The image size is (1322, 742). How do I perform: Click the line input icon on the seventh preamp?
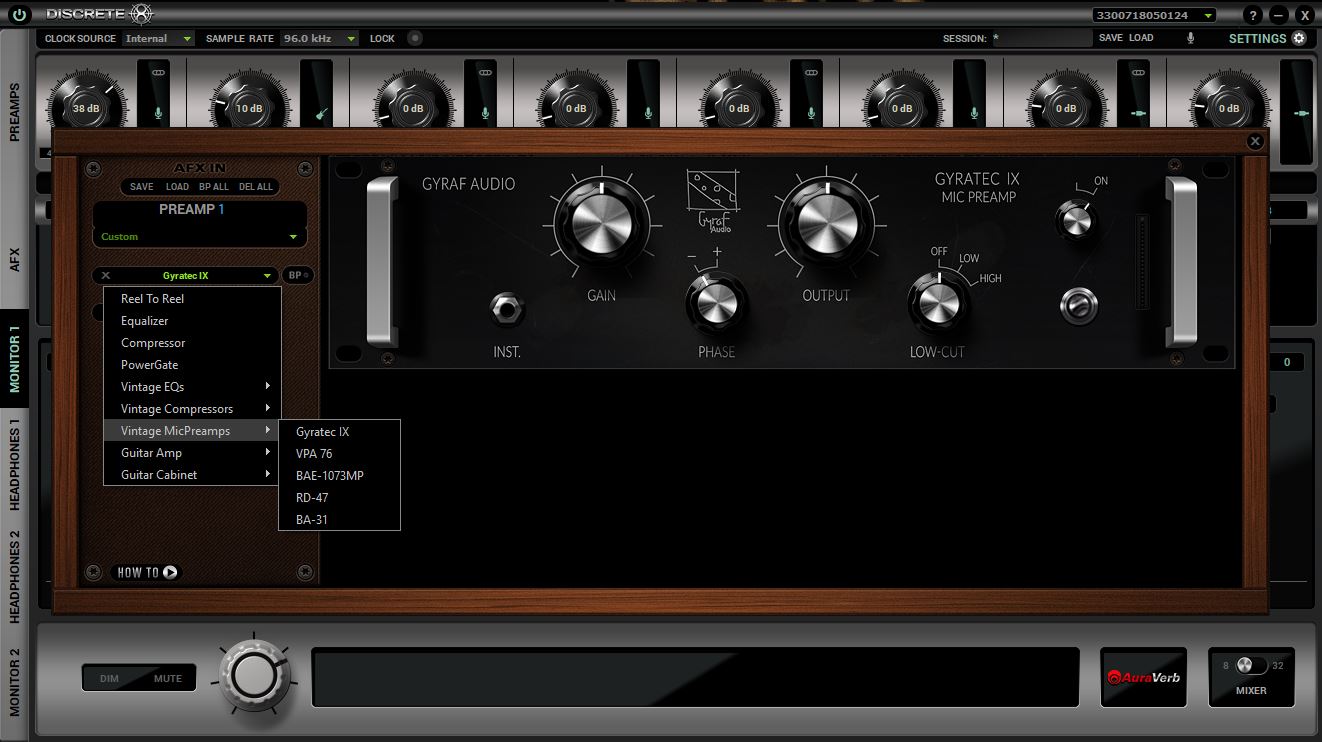(x=1138, y=113)
